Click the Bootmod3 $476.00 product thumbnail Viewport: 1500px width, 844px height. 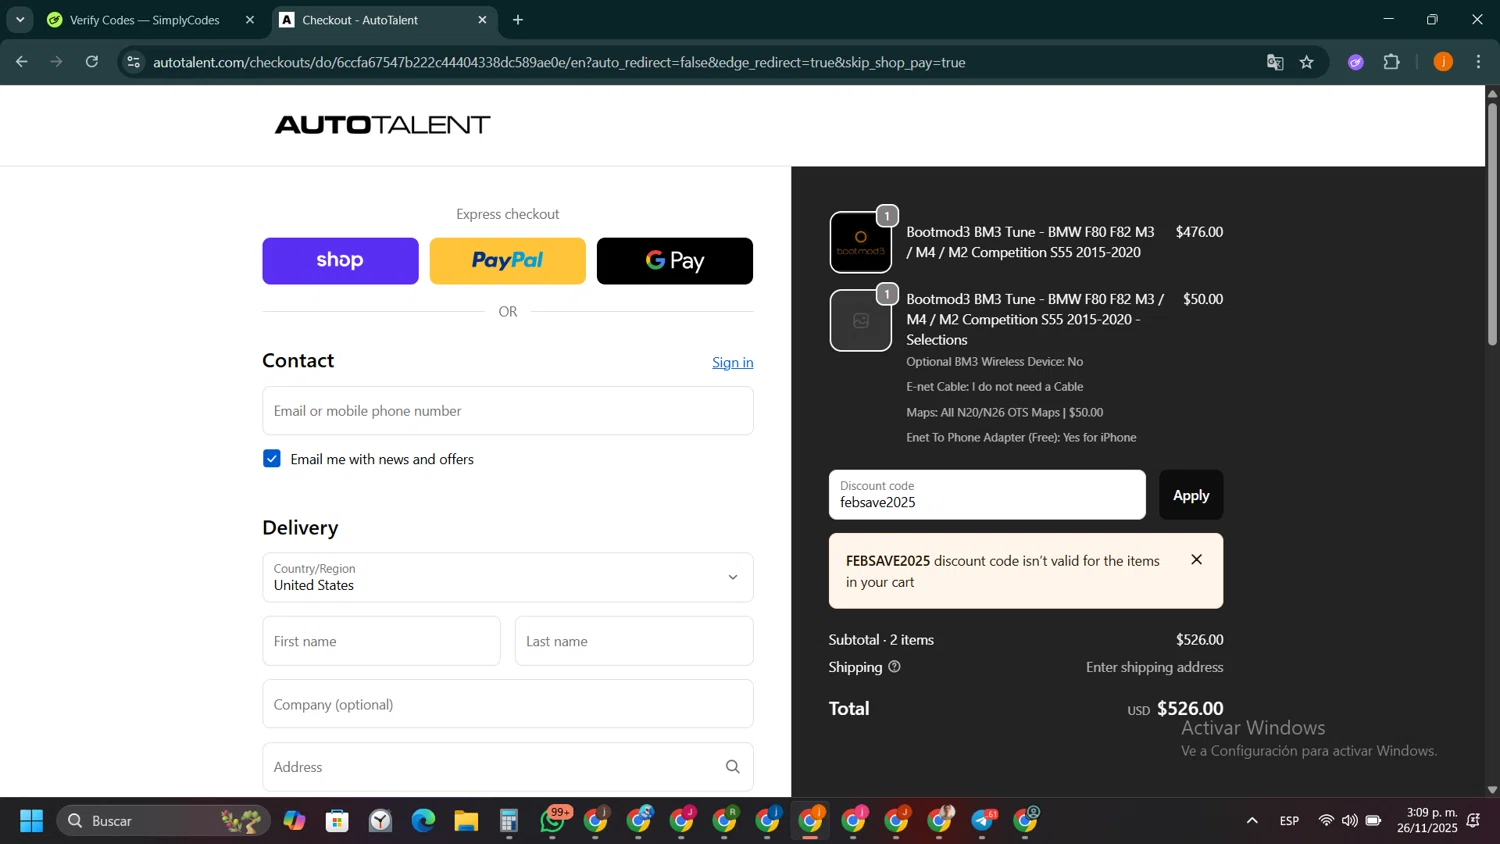[x=860, y=242]
